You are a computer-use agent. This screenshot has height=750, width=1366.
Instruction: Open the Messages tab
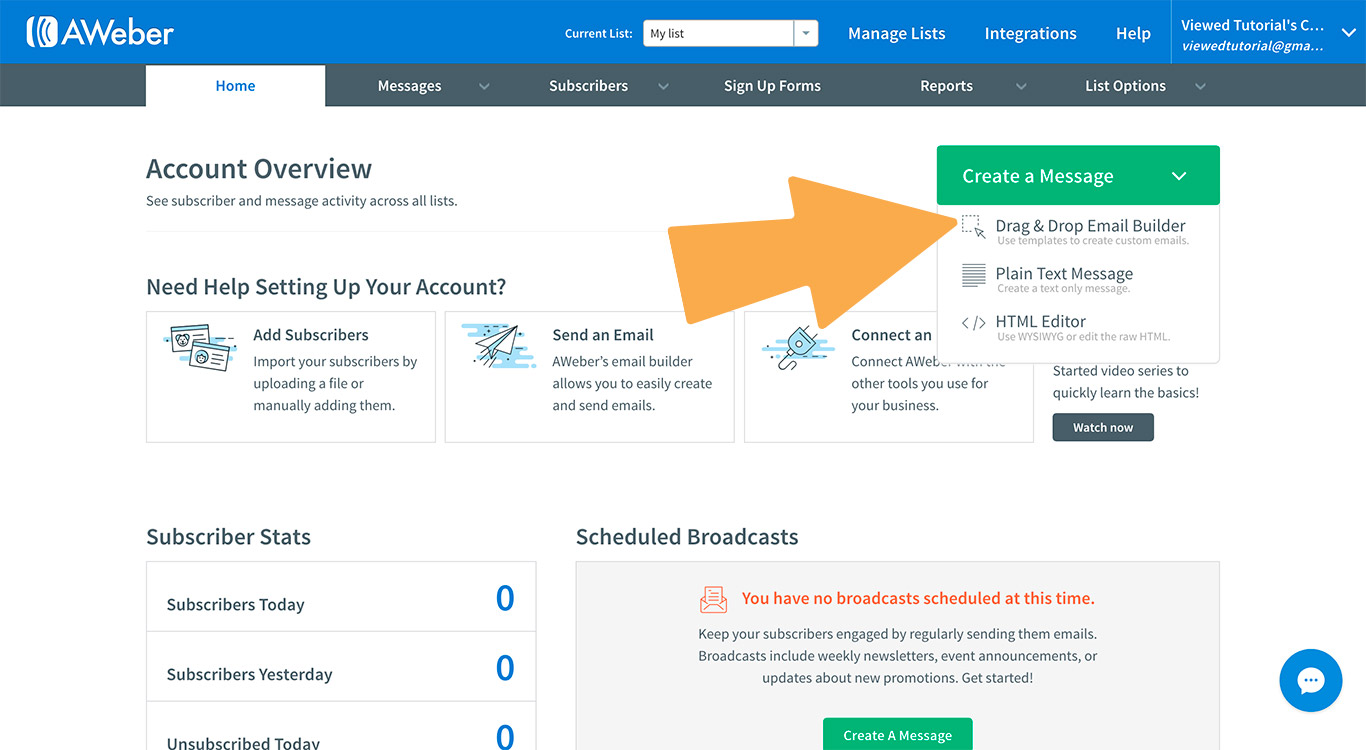(409, 86)
